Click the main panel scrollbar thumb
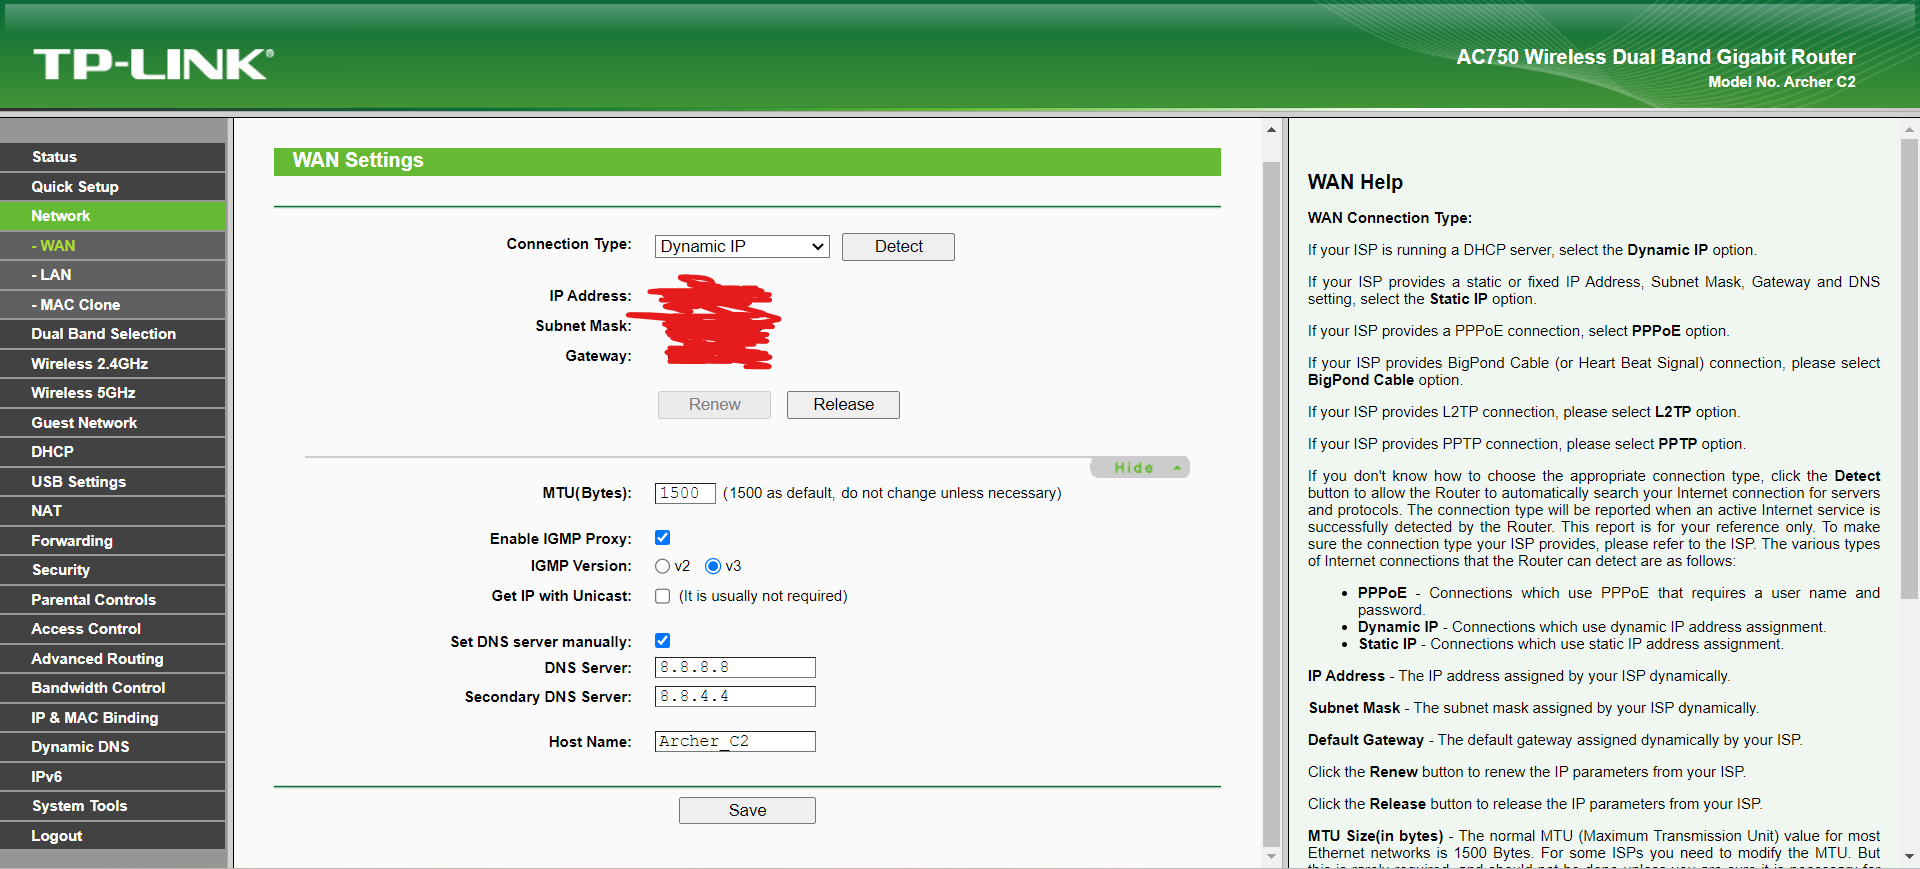 click(x=1271, y=504)
